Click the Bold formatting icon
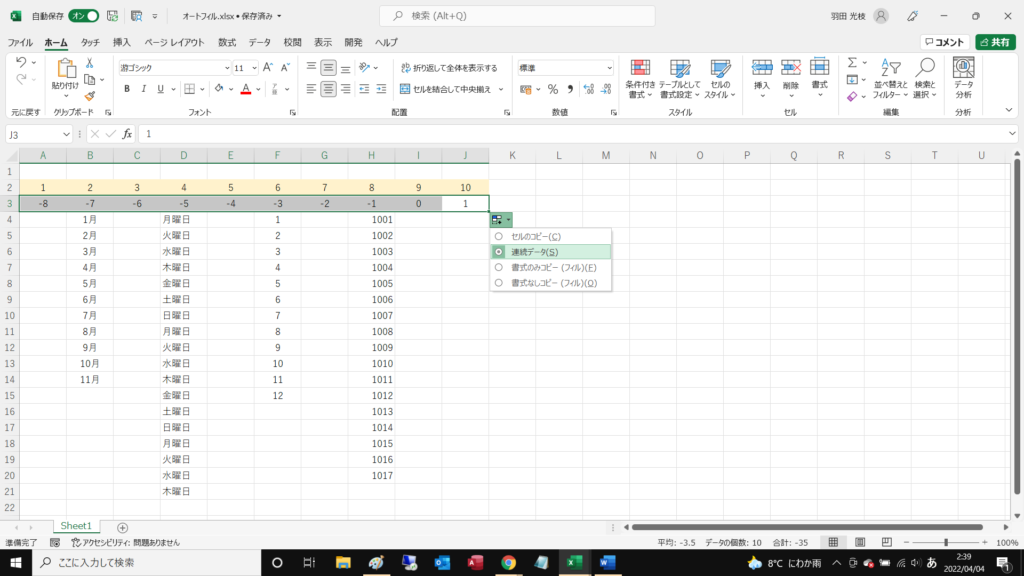This screenshot has width=1024, height=576. 127,89
